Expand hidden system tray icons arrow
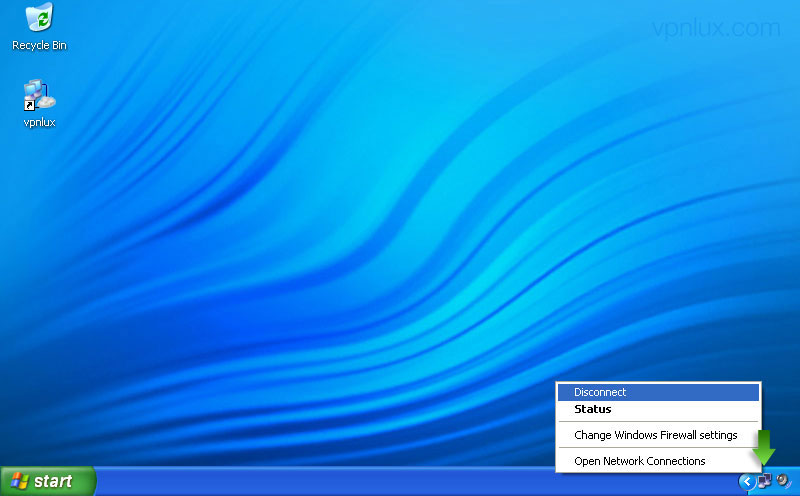800x496 pixels. pos(746,481)
